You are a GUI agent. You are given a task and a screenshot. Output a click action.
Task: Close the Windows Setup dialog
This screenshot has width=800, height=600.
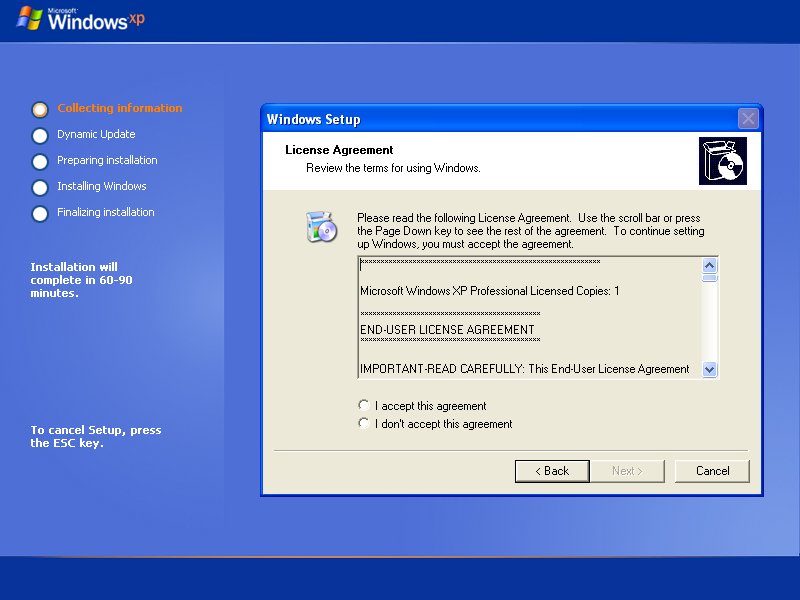(x=748, y=119)
